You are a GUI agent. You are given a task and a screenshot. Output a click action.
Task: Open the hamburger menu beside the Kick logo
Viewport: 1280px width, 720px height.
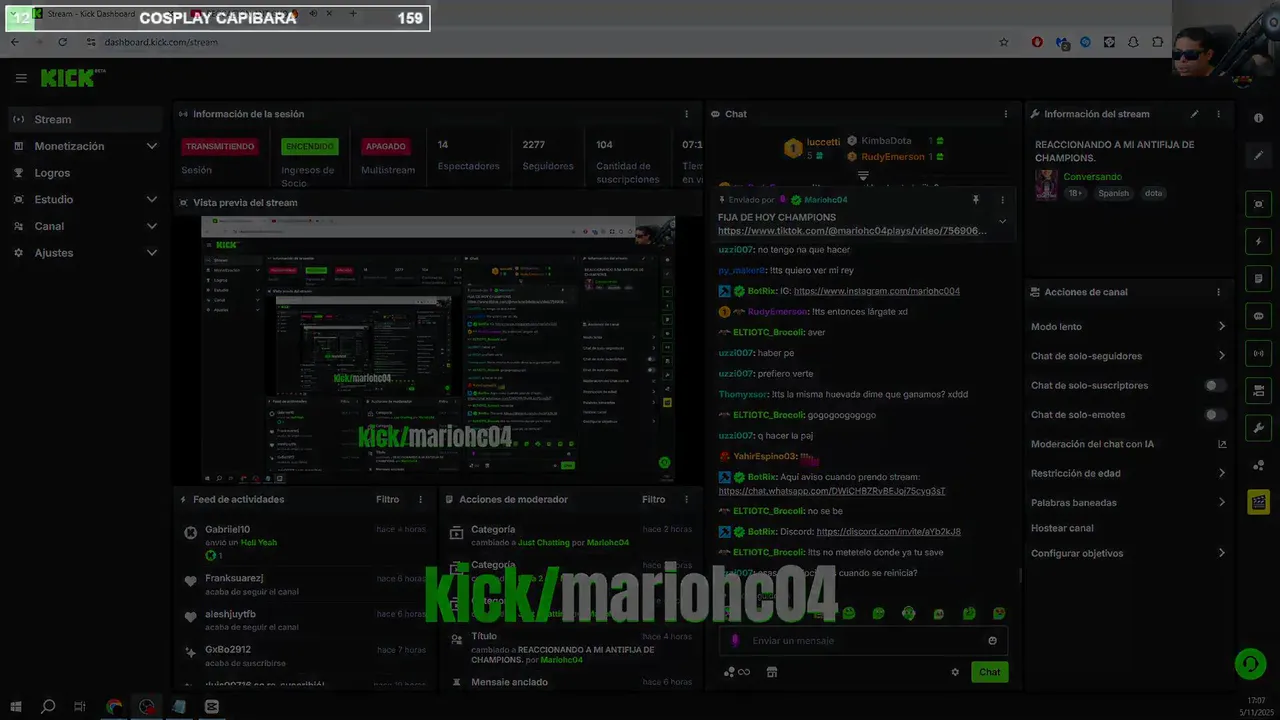click(21, 78)
